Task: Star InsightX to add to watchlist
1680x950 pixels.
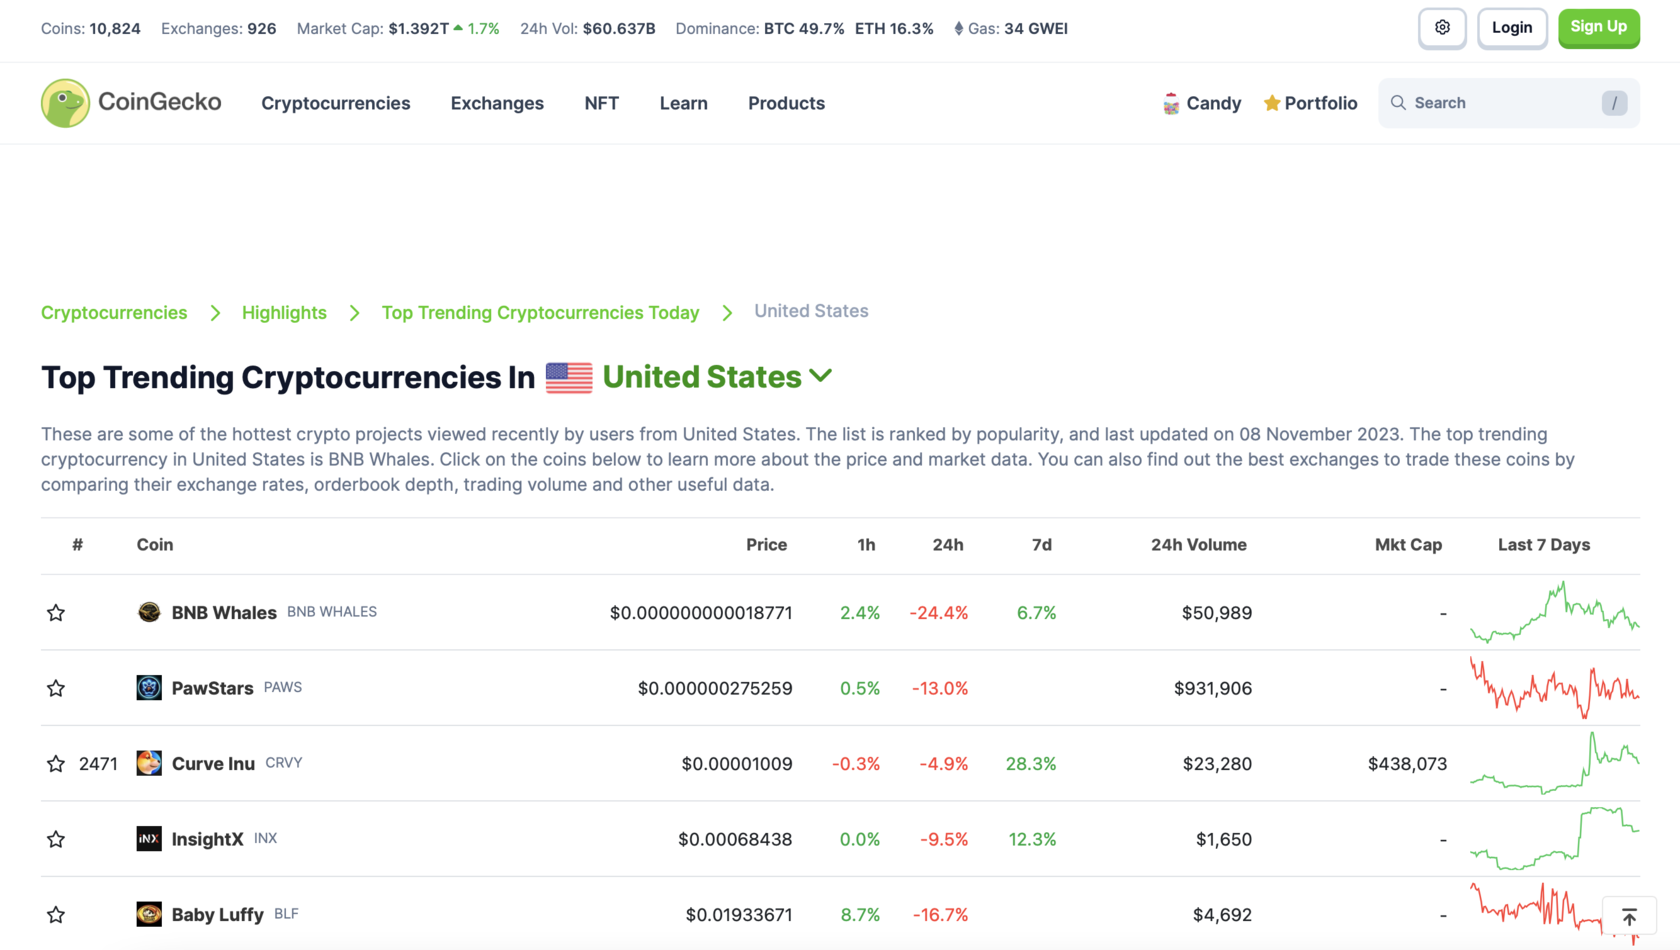Action: 56,839
